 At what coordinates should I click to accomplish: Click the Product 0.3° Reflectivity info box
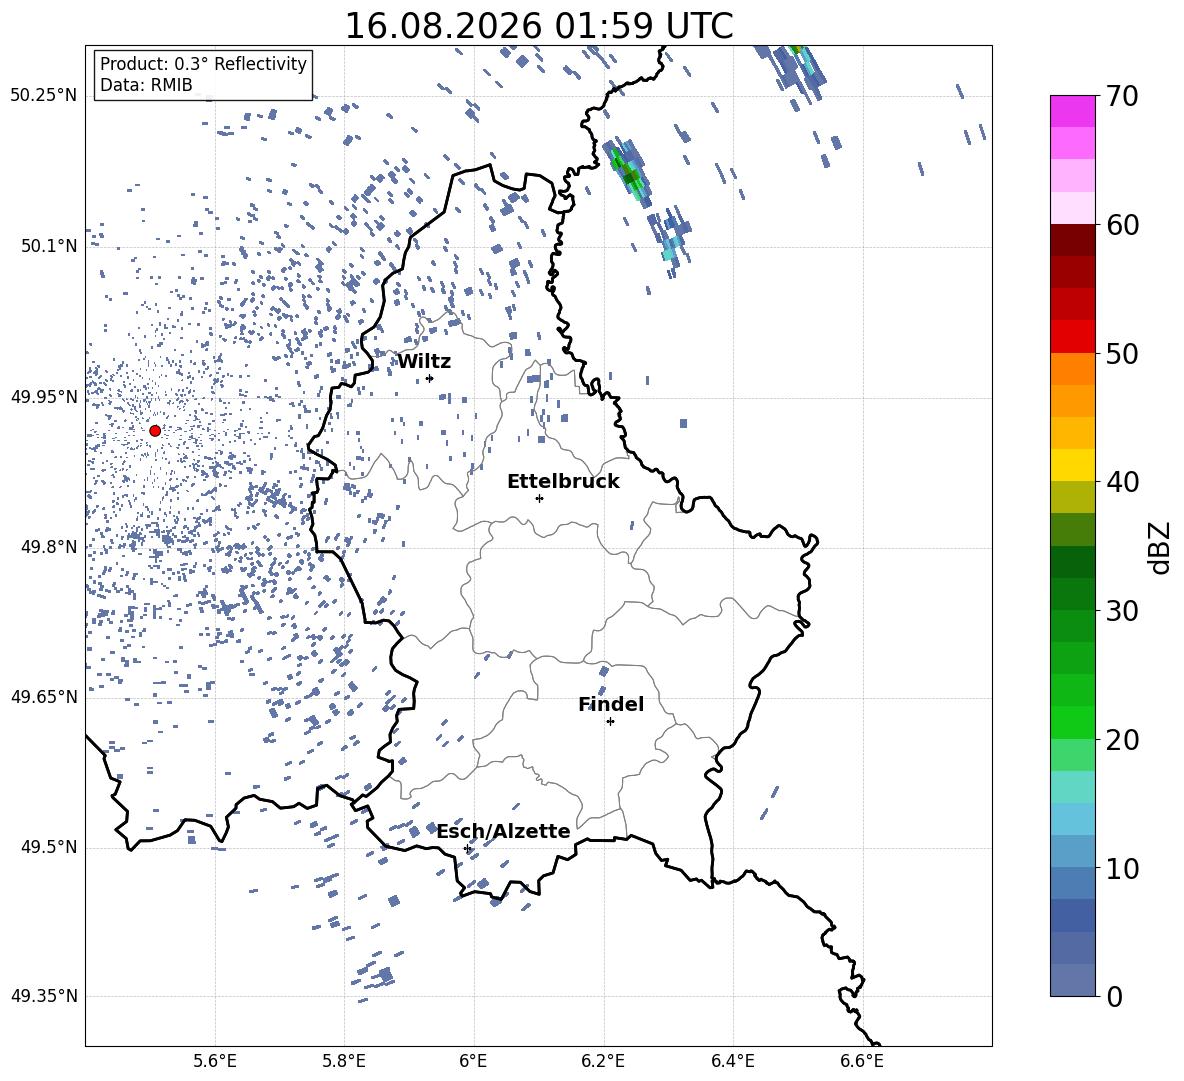coord(203,74)
